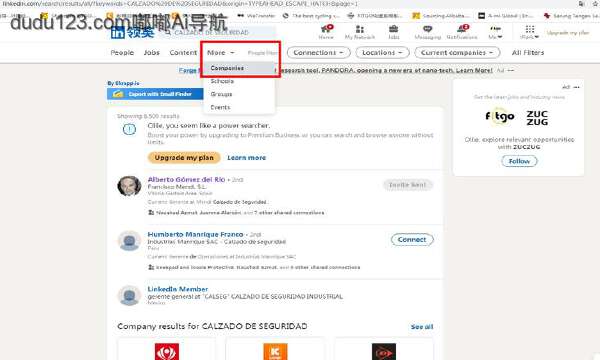Open the Me profile menu

495,33
